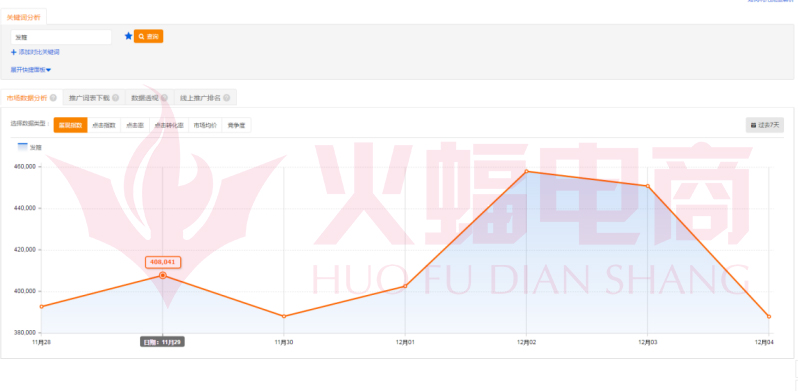This screenshot has height=392, width=798.
Task: Switch to the 线上推广排名 tab
Action: [205, 98]
